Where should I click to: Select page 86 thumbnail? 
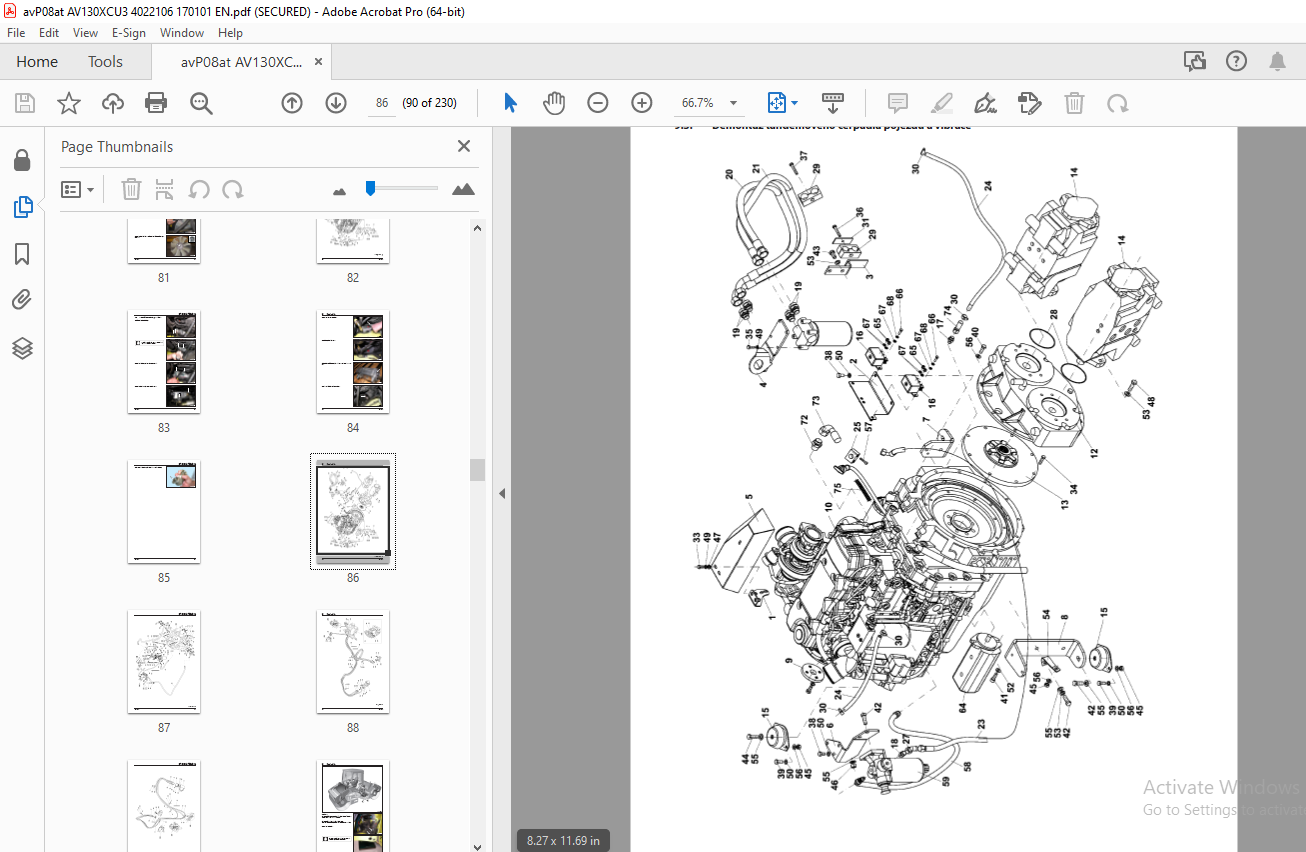[x=353, y=512]
